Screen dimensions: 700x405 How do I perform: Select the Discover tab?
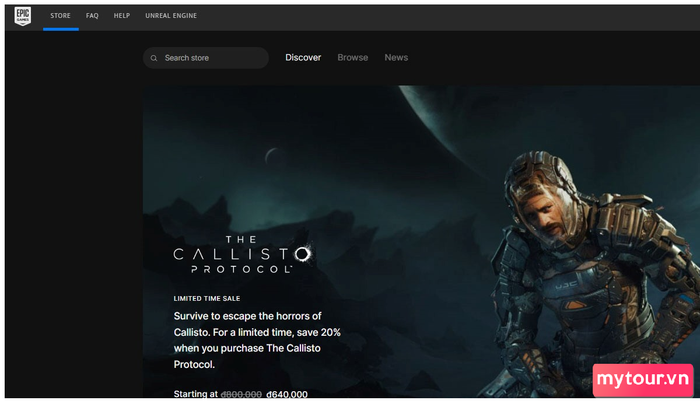click(303, 58)
